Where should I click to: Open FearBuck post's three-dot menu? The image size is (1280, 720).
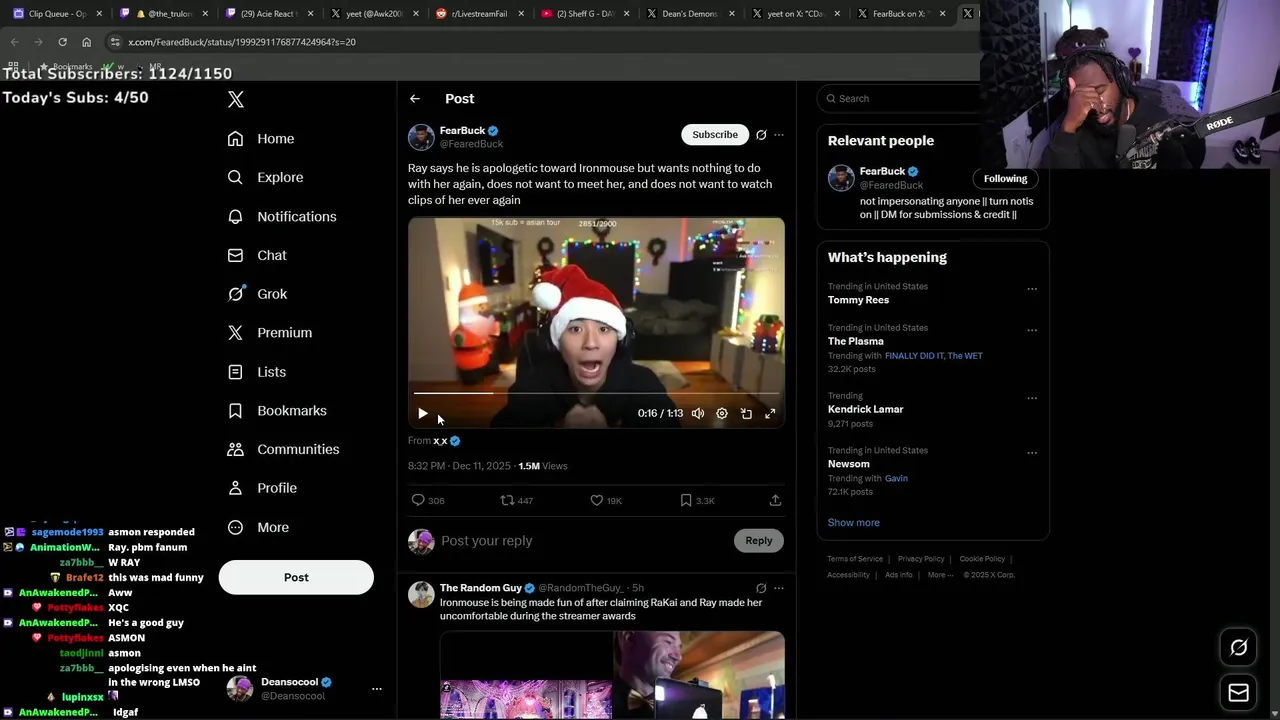[779, 135]
